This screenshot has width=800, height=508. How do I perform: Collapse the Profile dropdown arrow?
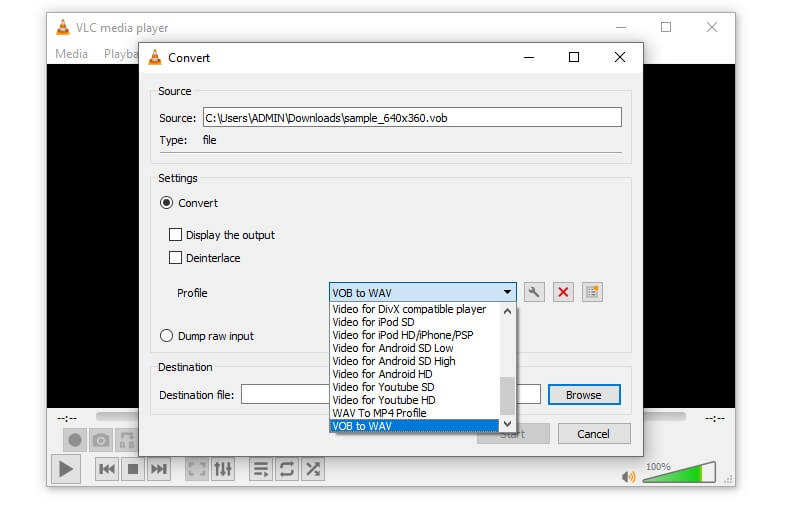click(x=507, y=292)
